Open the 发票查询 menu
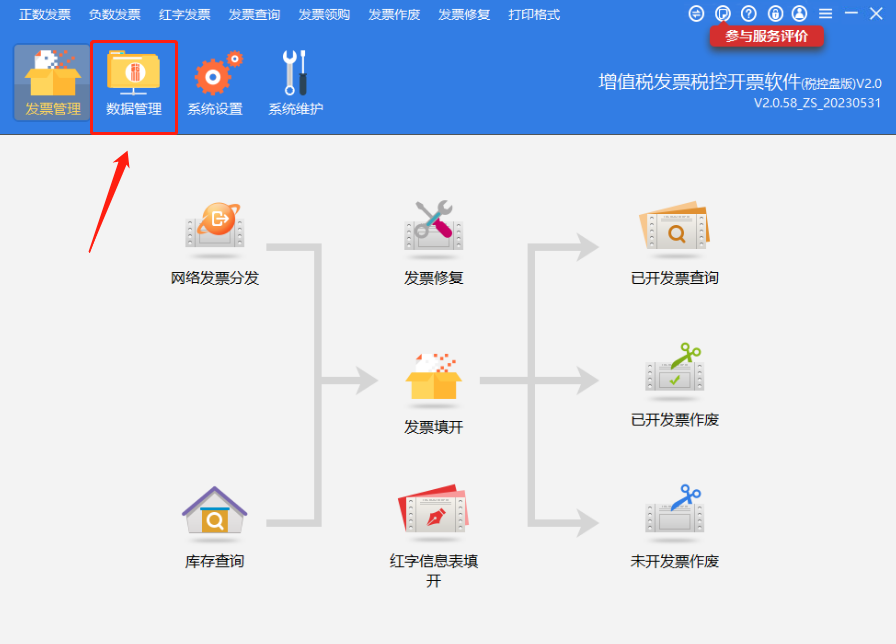The height and width of the screenshot is (644, 896). point(254,15)
